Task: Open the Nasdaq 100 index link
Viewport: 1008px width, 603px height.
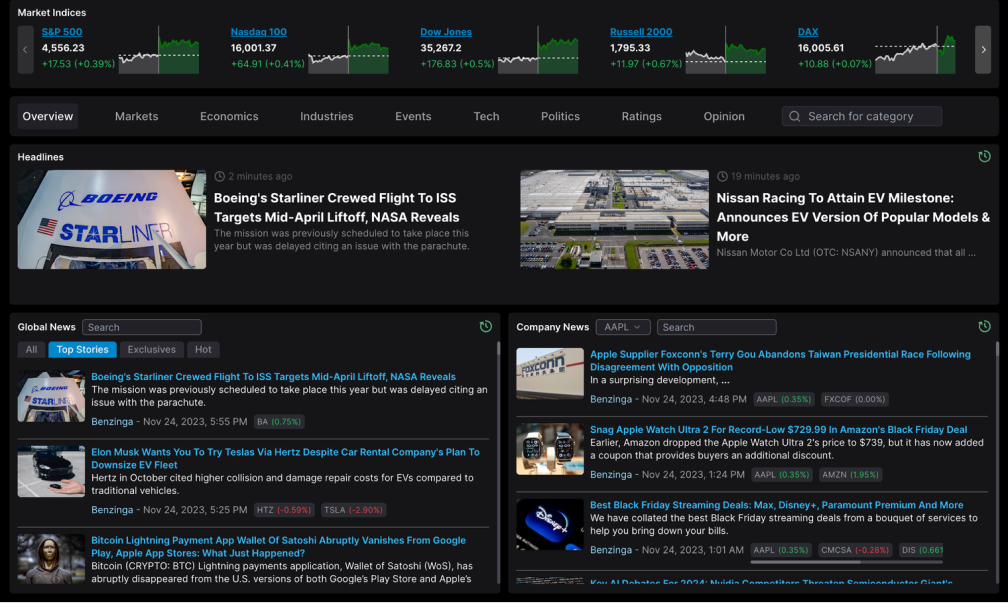Action: pos(258,32)
